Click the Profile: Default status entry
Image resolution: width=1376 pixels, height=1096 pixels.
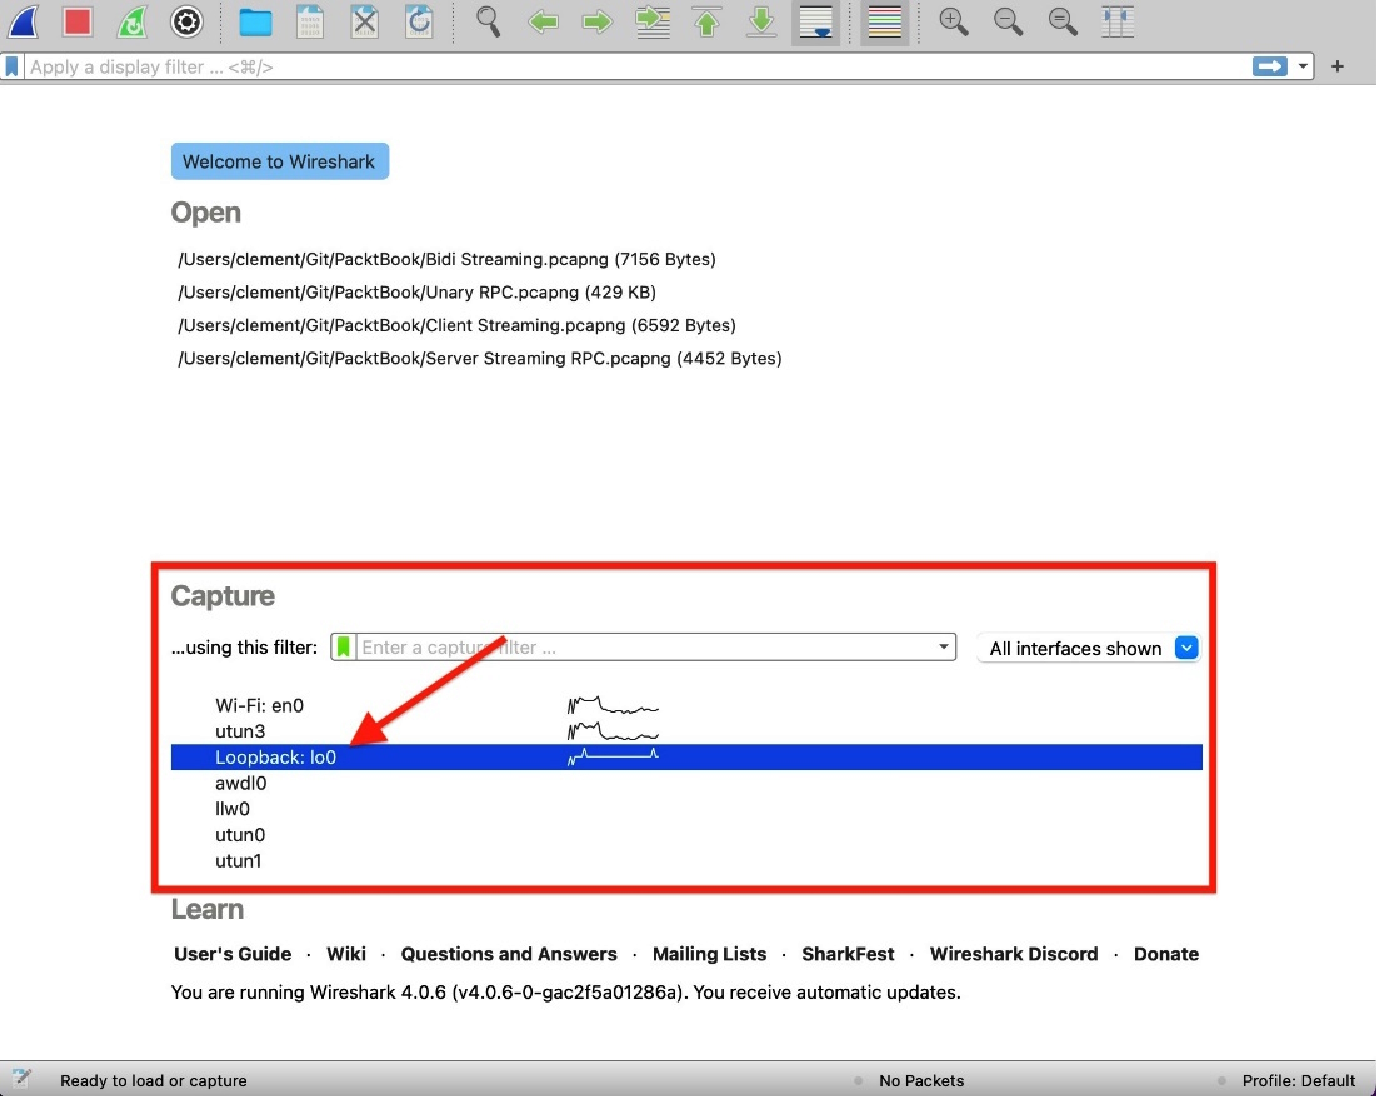[1298, 1080]
